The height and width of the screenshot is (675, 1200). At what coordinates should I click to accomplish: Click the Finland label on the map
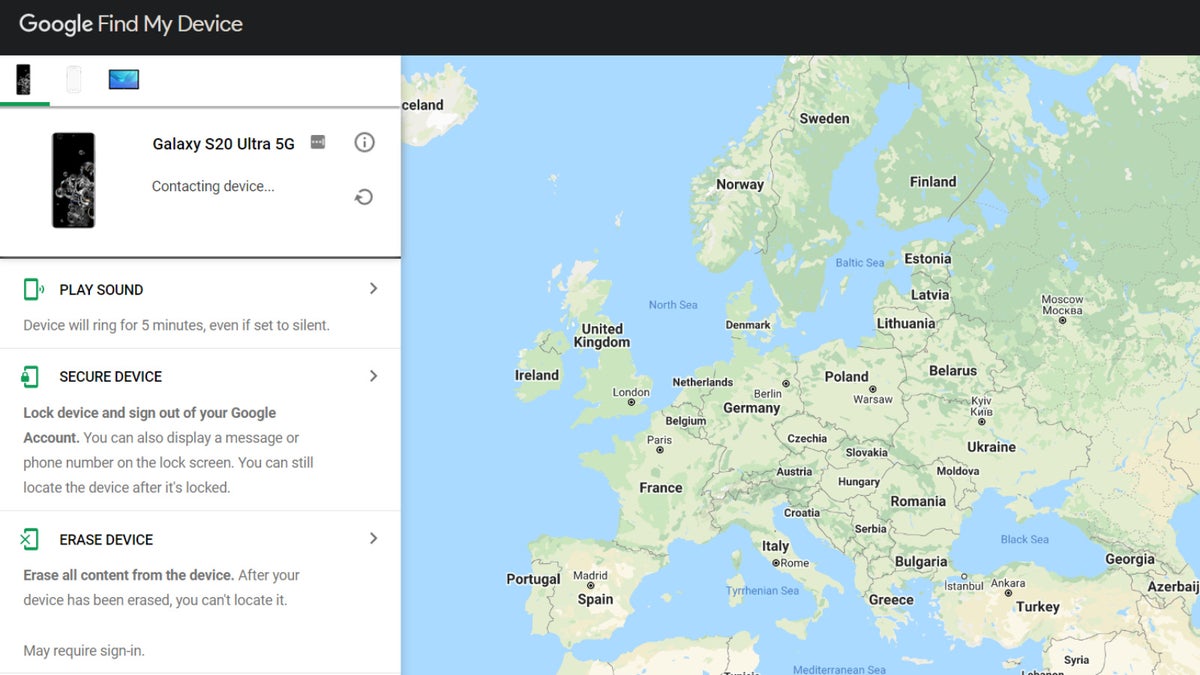pyautogui.click(x=933, y=182)
